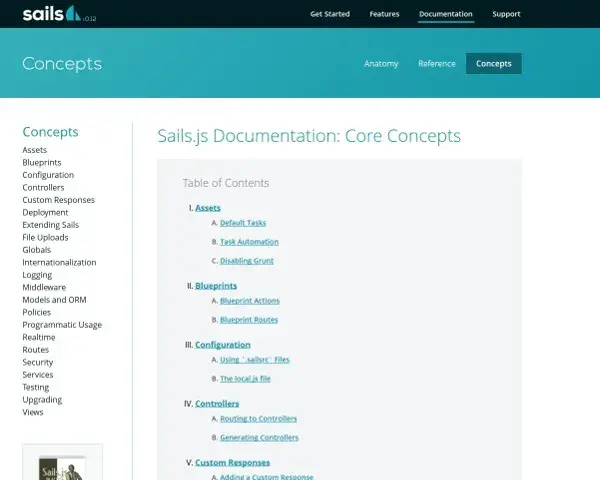600x480 pixels.
Task: Open the Disabling Grunt link
Action: click(x=247, y=261)
